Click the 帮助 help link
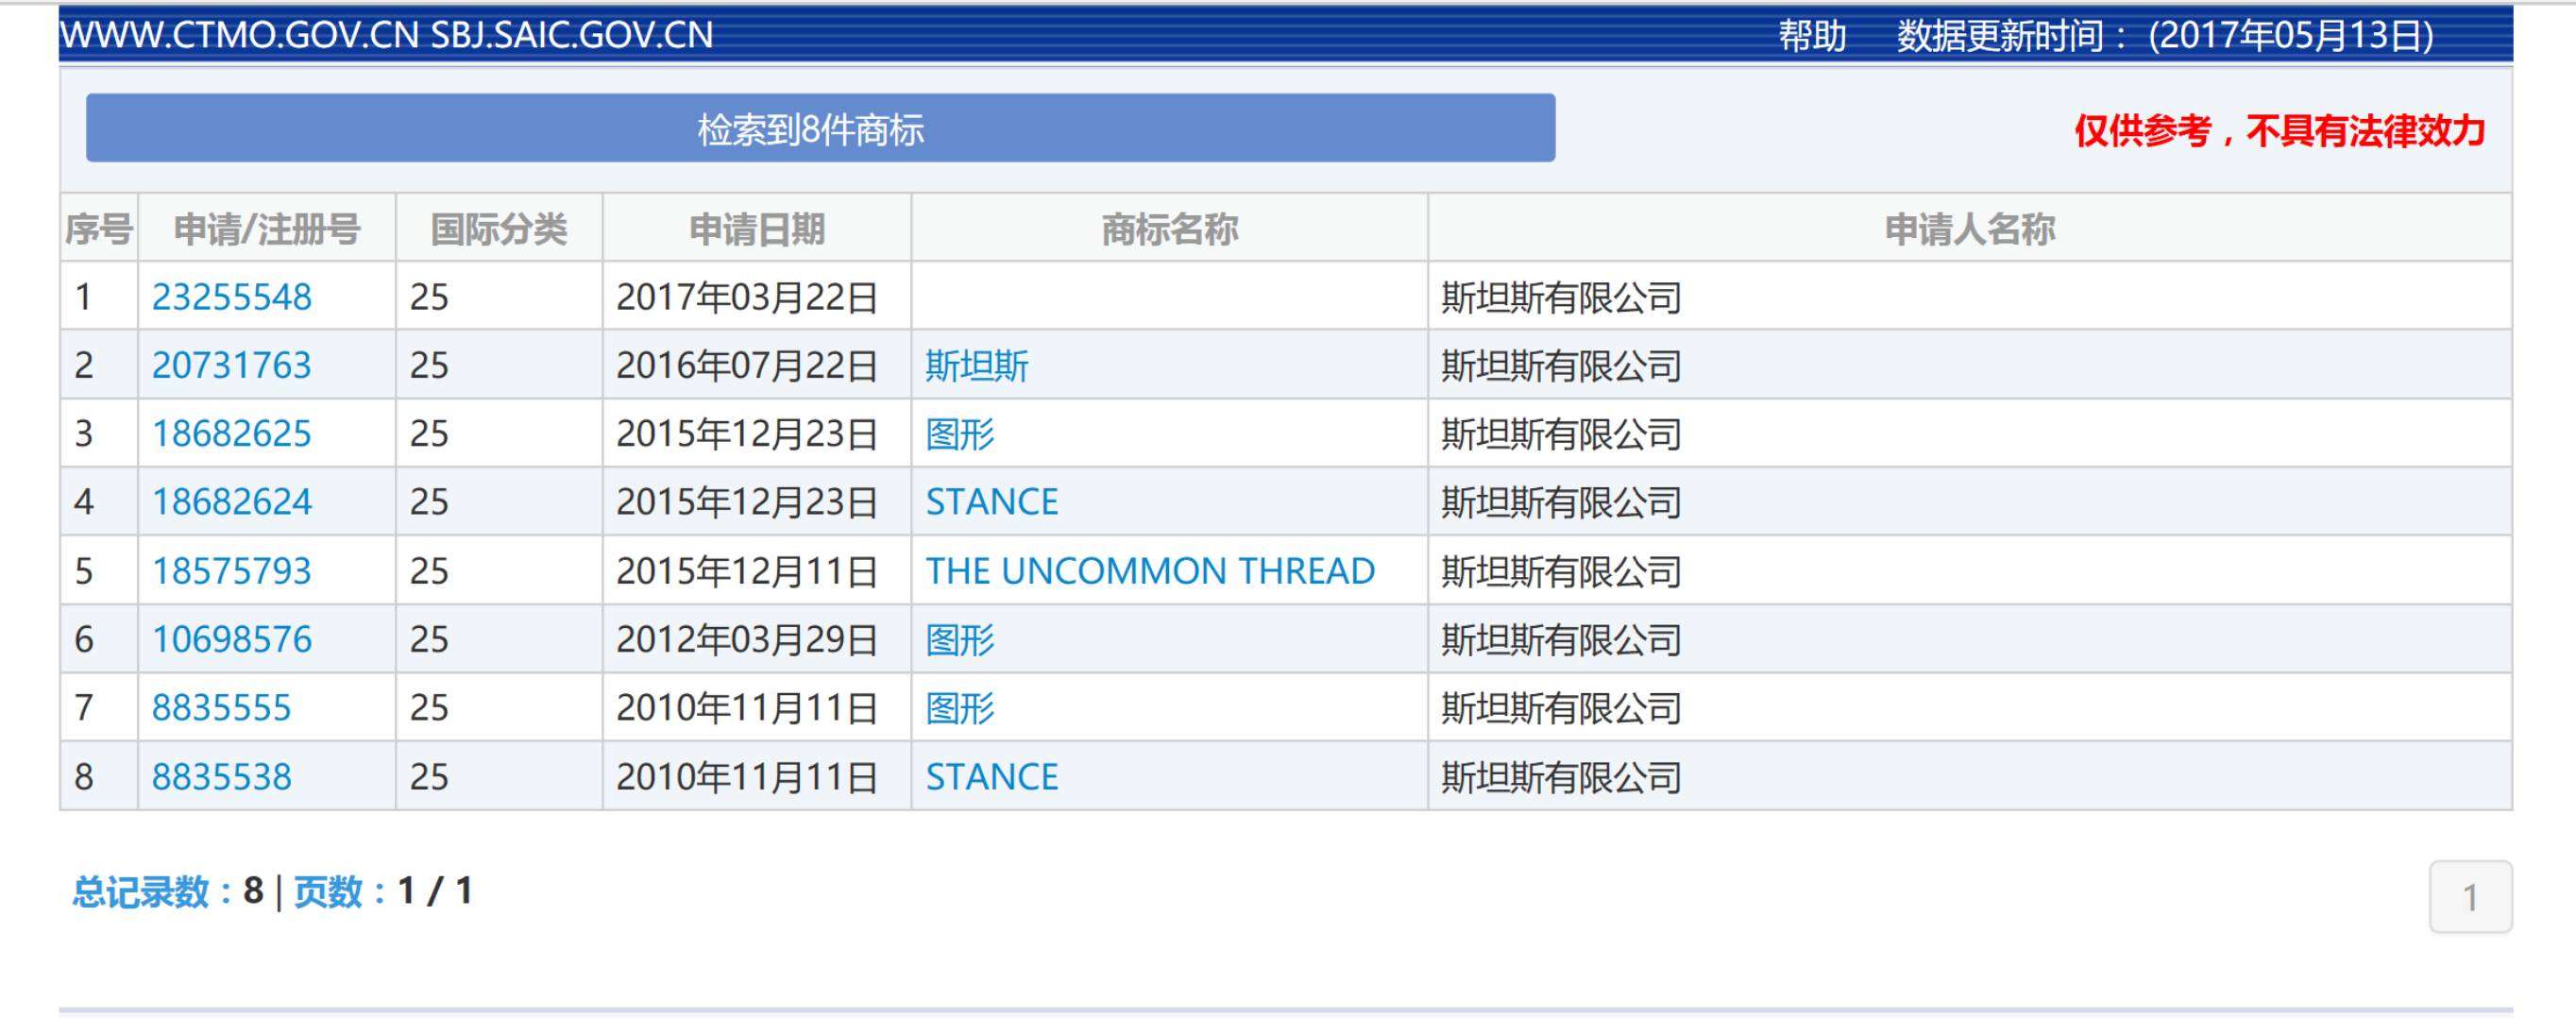2576x1018 pixels. click(1812, 36)
